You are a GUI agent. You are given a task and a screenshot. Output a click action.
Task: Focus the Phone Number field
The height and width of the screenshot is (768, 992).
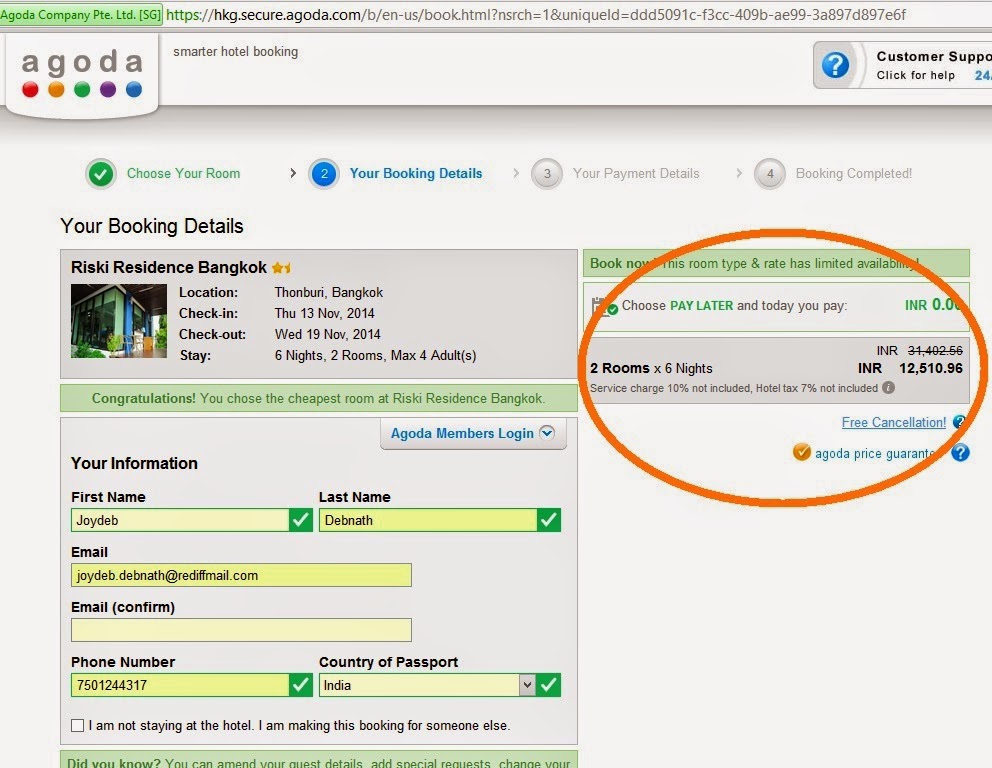tap(180, 685)
